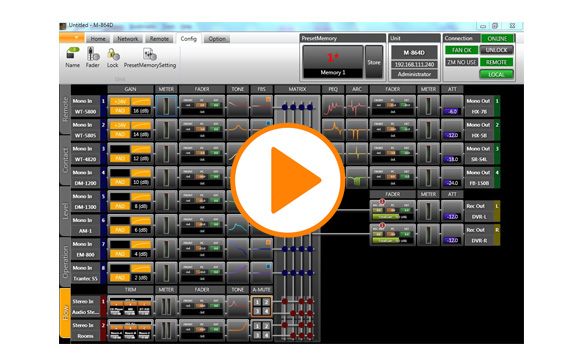This screenshot has width=576, height=360.
Task: Open the ARC block for Mono Out 4
Action: 357,177
